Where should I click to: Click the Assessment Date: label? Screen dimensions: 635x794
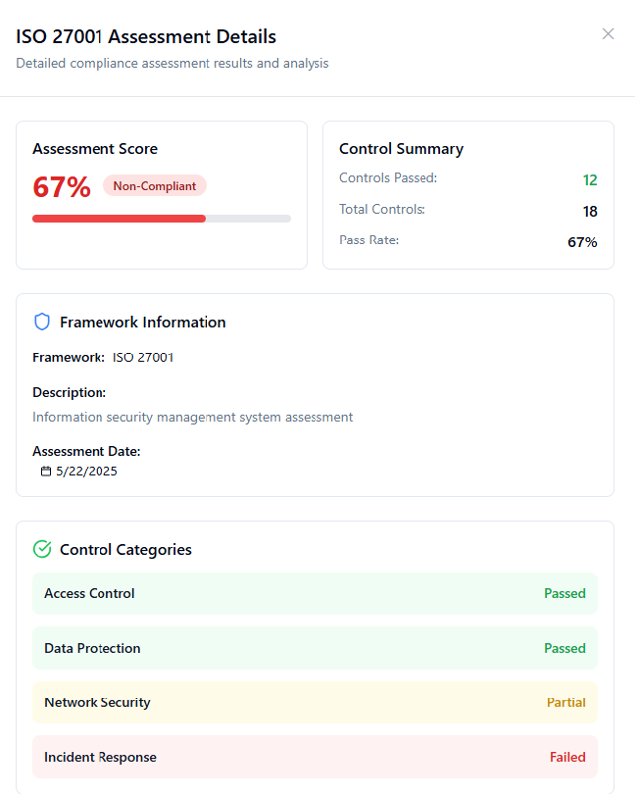click(x=86, y=451)
